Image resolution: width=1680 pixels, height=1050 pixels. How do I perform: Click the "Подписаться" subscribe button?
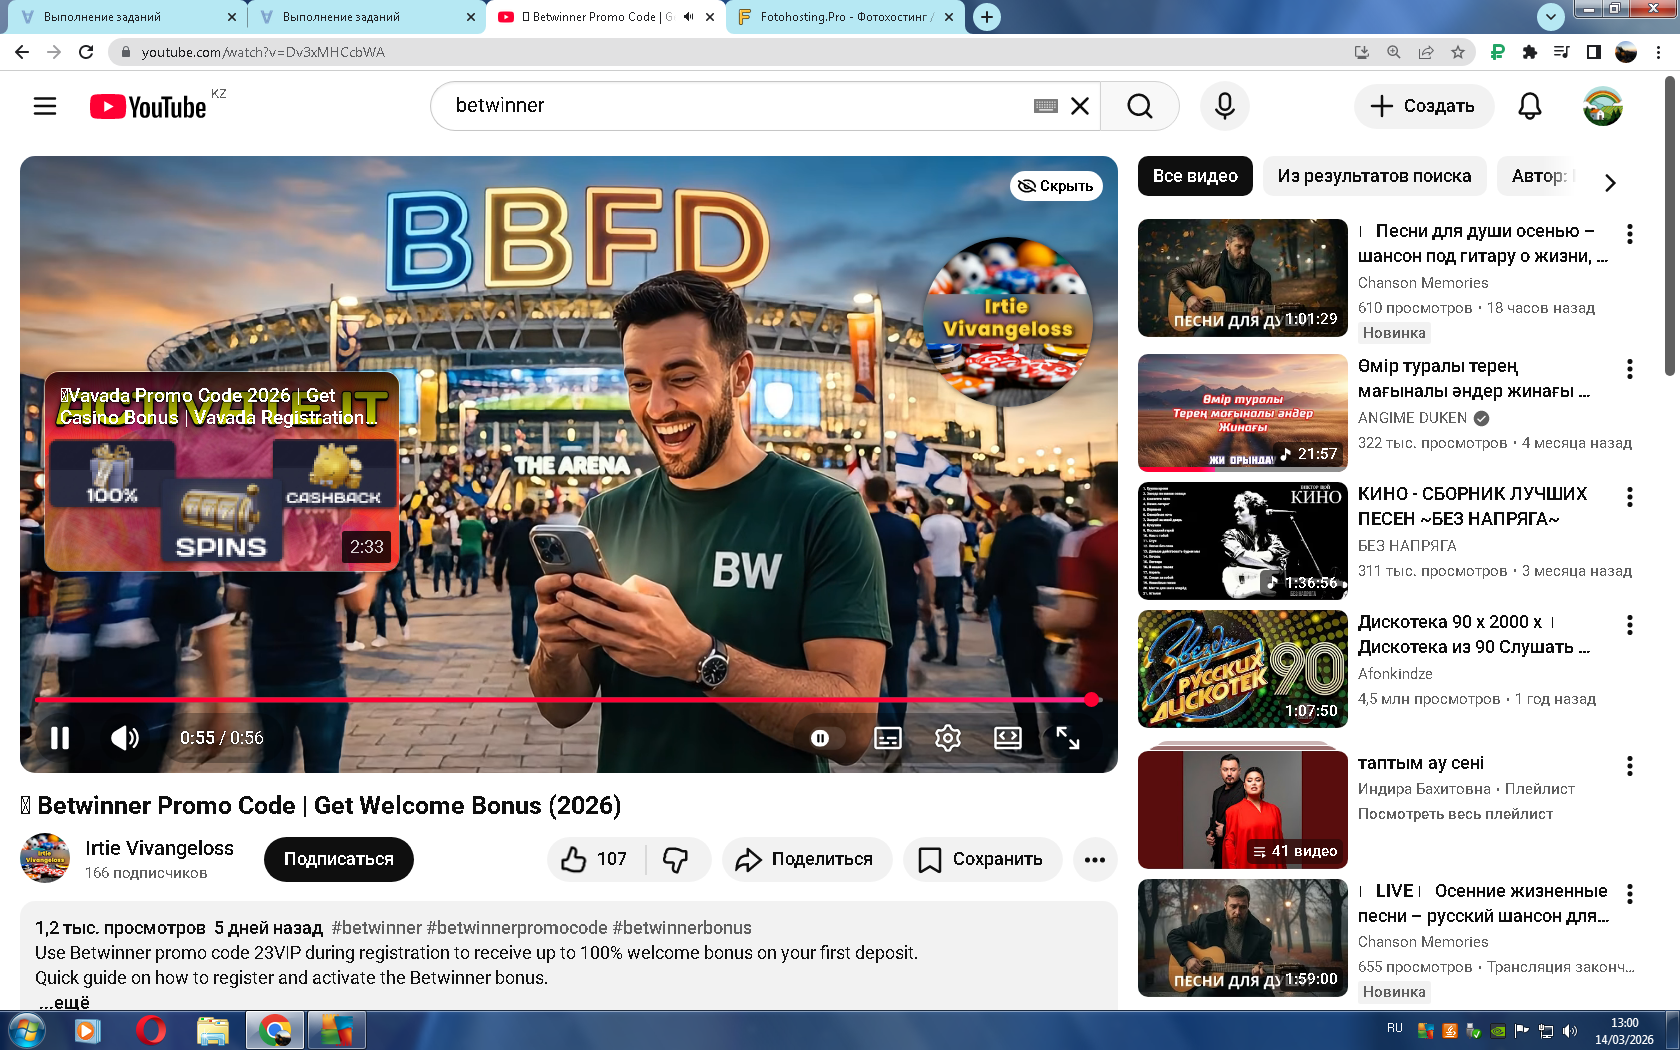(338, 859)
